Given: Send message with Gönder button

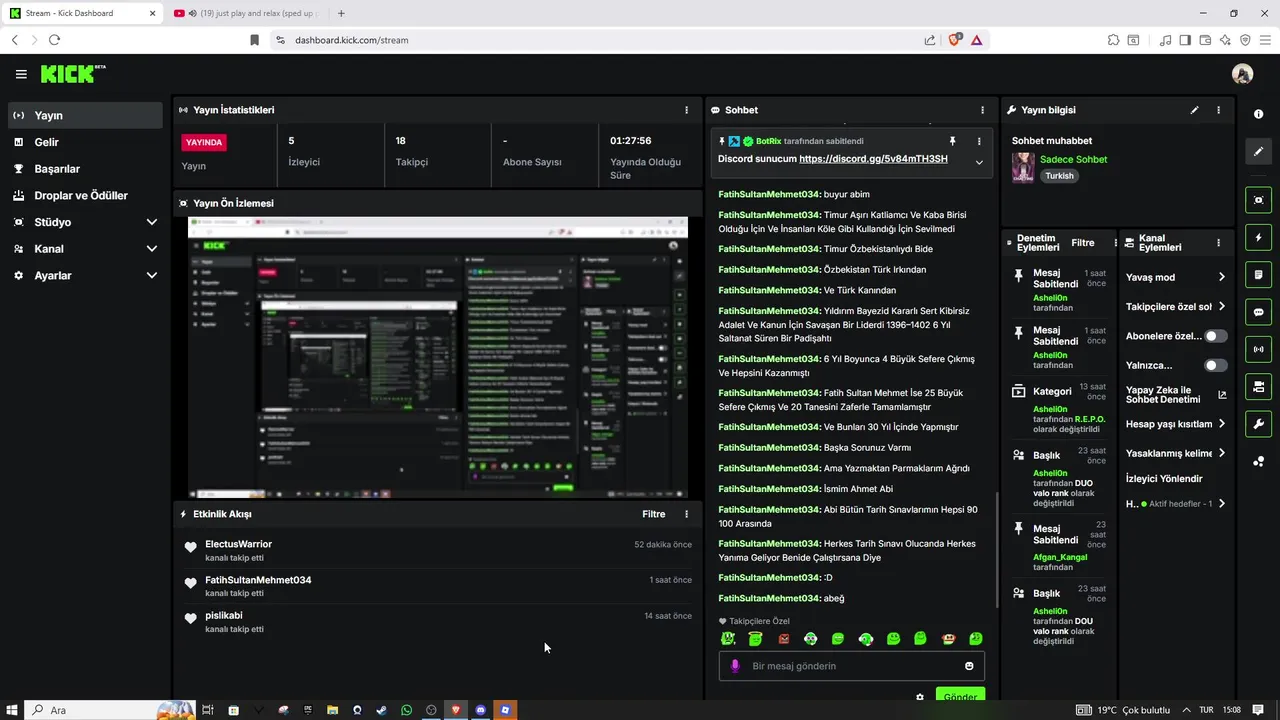Looking at the screenshot, I should click(960, 696).
